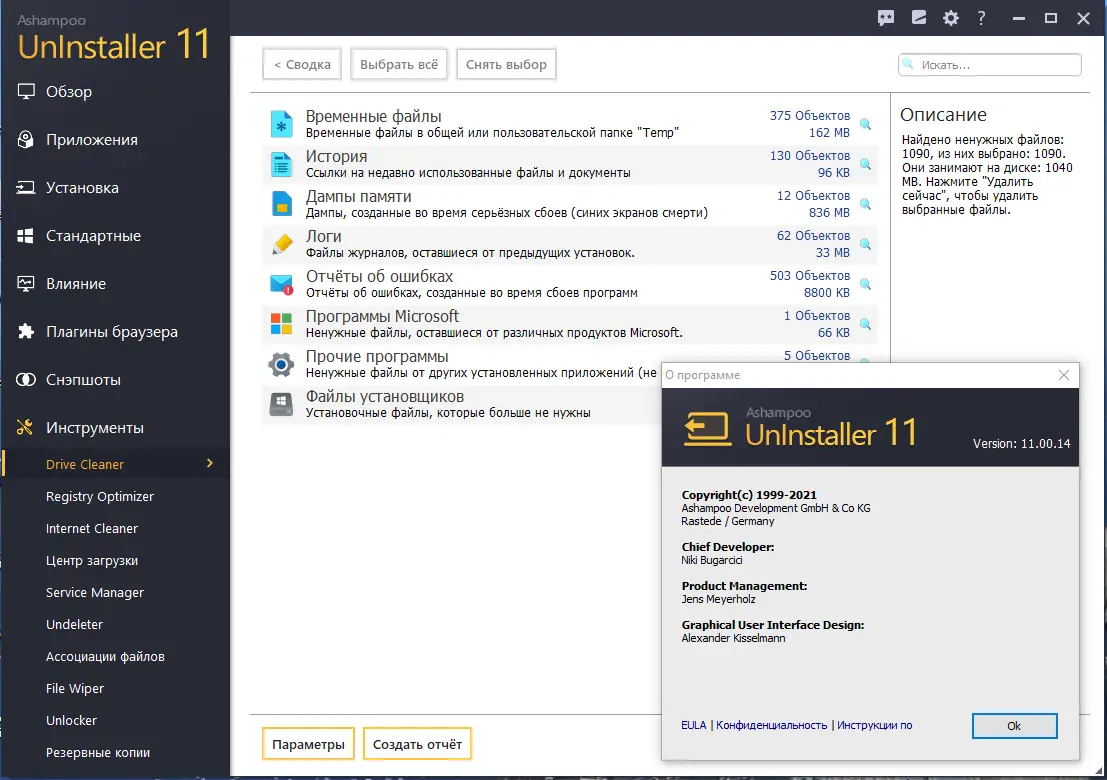Click the Отчёты об ошибках error icon
The width and height of the screenshot is (1107, 780).
(280, 283)
